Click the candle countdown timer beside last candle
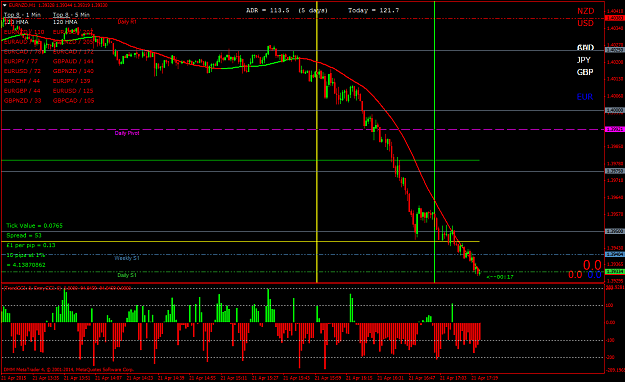This screenshot has height=382, width=625. click(x=500, y=277)
